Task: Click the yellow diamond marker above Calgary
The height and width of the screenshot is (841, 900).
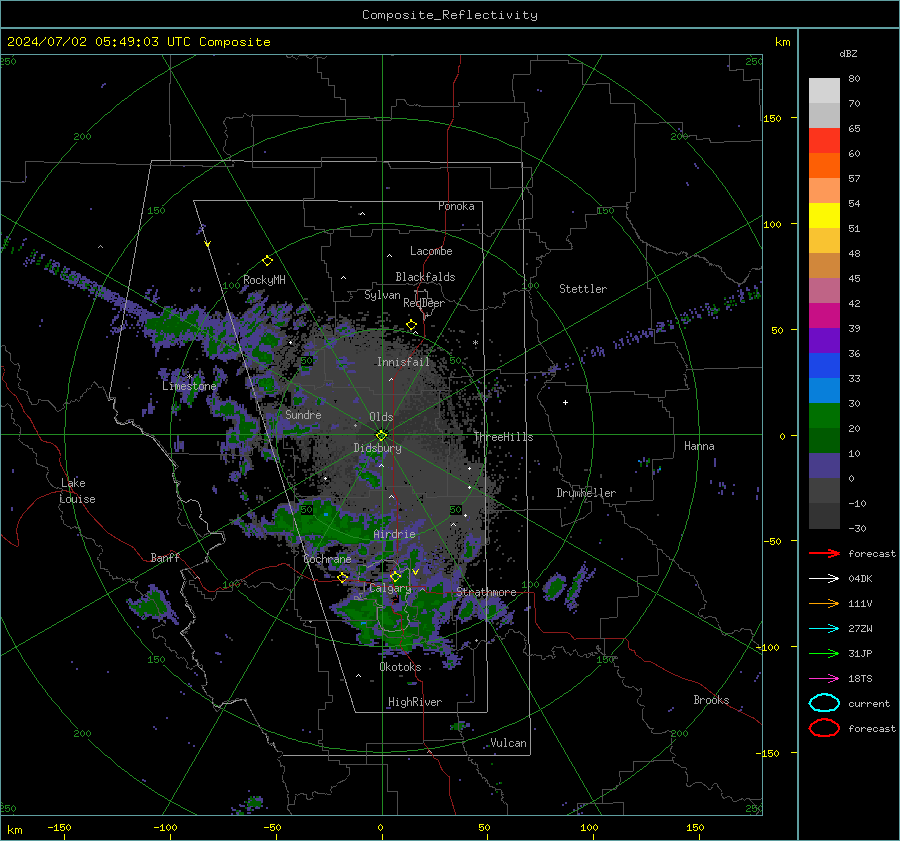Action: tap(395, 576)
